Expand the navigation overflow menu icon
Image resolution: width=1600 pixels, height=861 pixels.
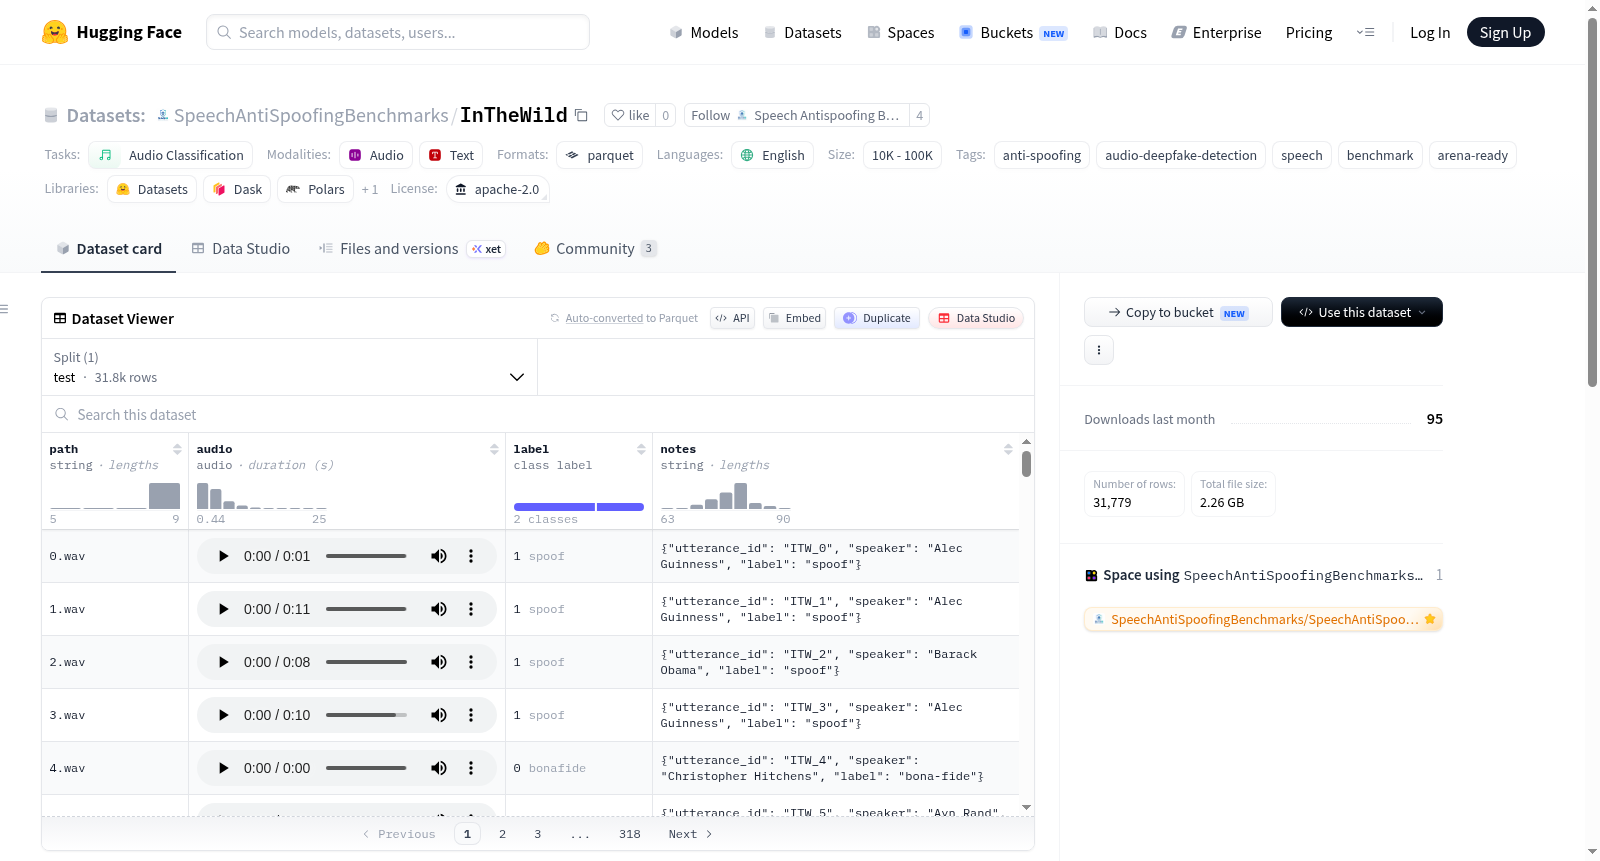tap(1365, 33)
